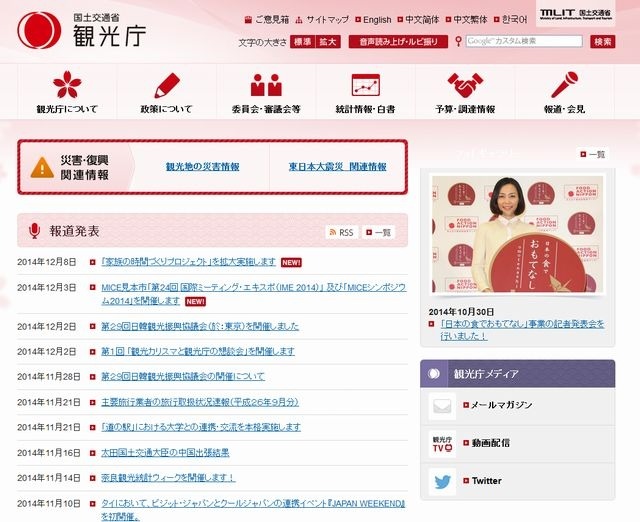640x522 pixels.
Task: Open 主要旅行業者の旅行取扱状況速報 link
Action: coord(200,402)
